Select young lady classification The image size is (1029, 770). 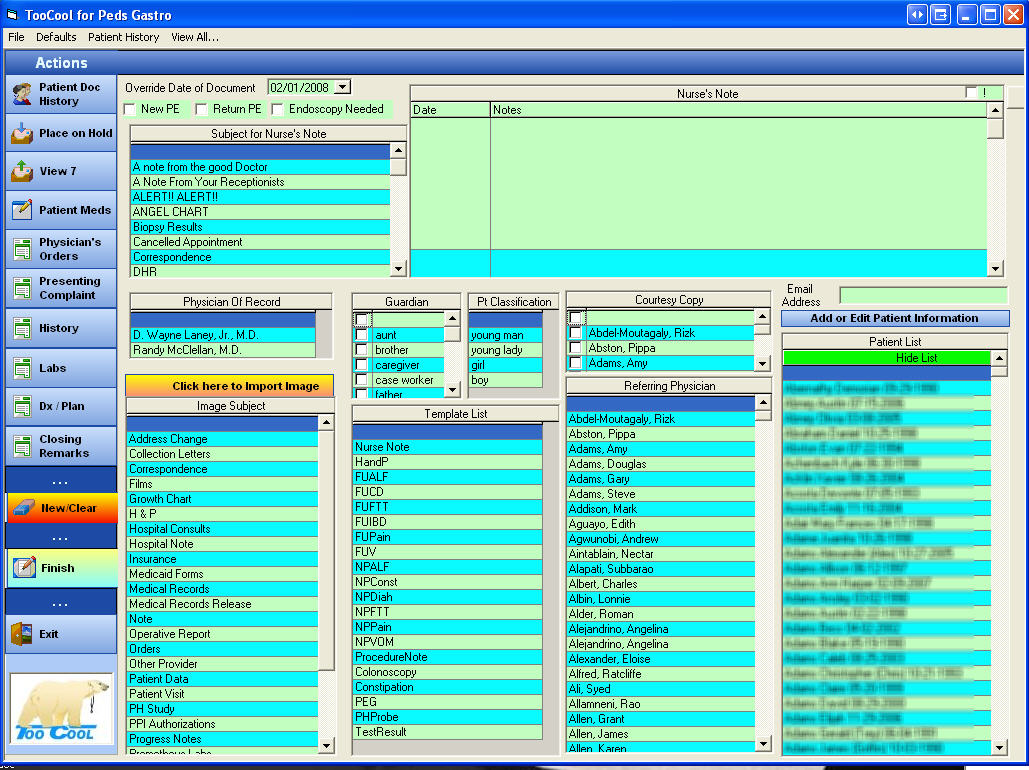[505, 350]
